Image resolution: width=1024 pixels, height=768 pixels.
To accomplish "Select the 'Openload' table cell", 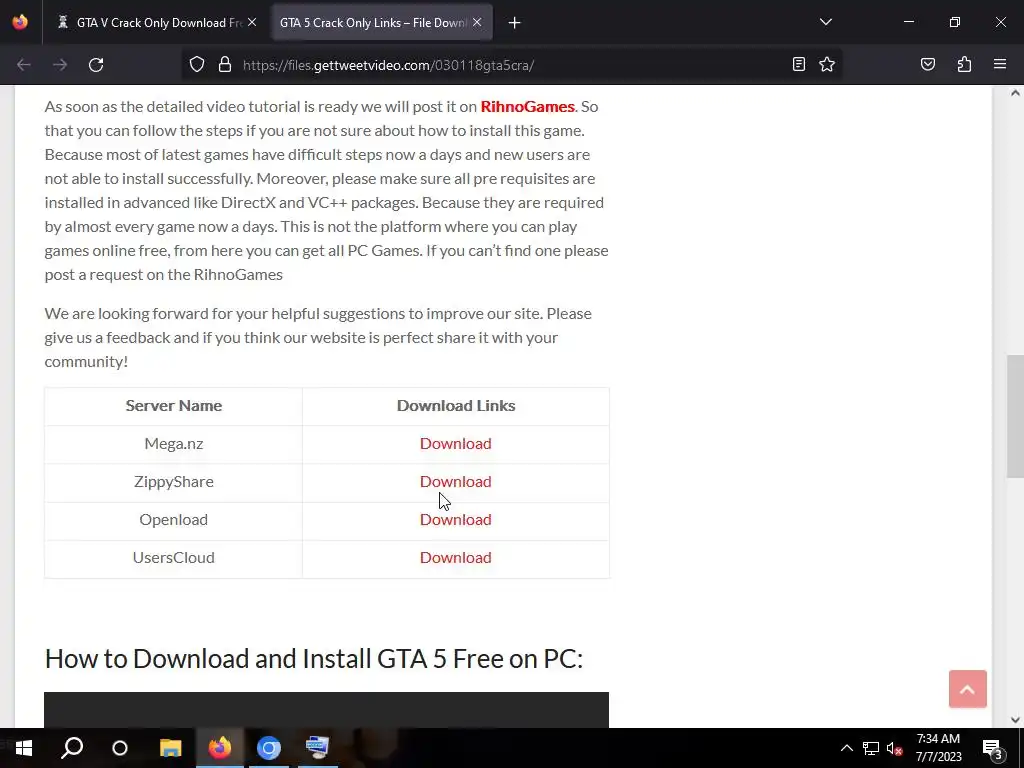I will coord(174,519).
